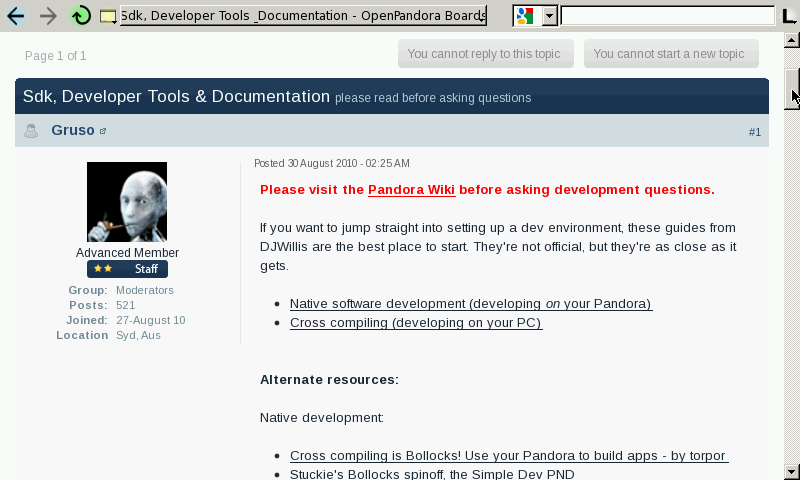This screenshot has height=480, width=800.
Task: Click the location Syd, Aus
Action: (138, 335)
